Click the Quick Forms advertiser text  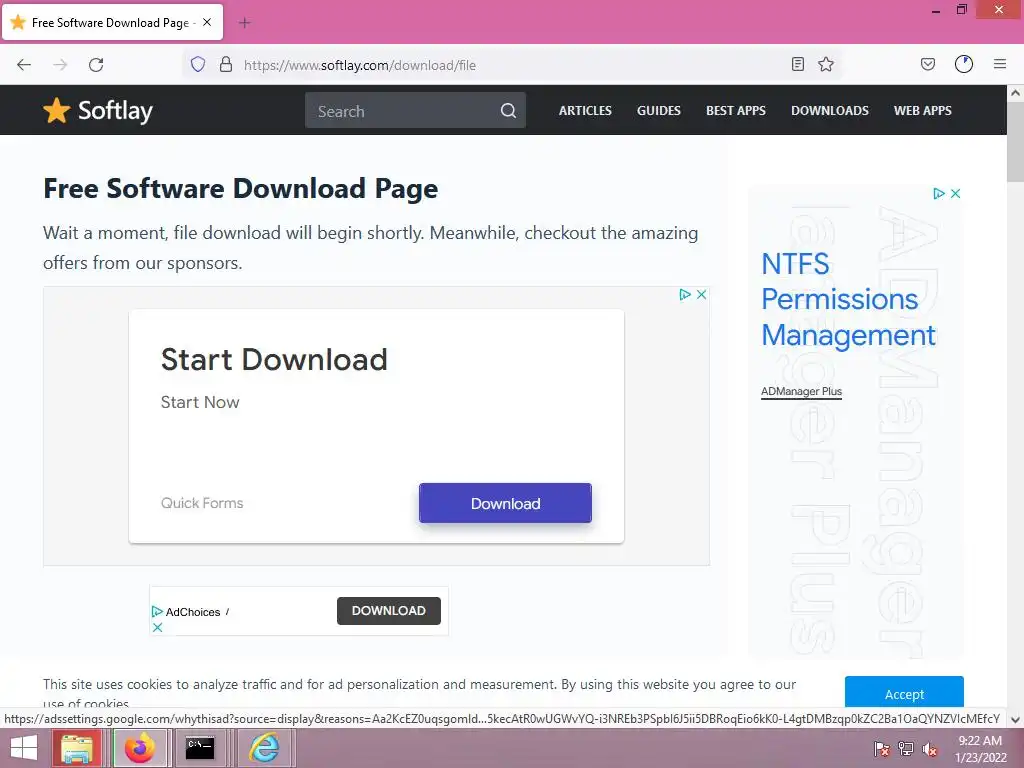[x=202, y=503]
